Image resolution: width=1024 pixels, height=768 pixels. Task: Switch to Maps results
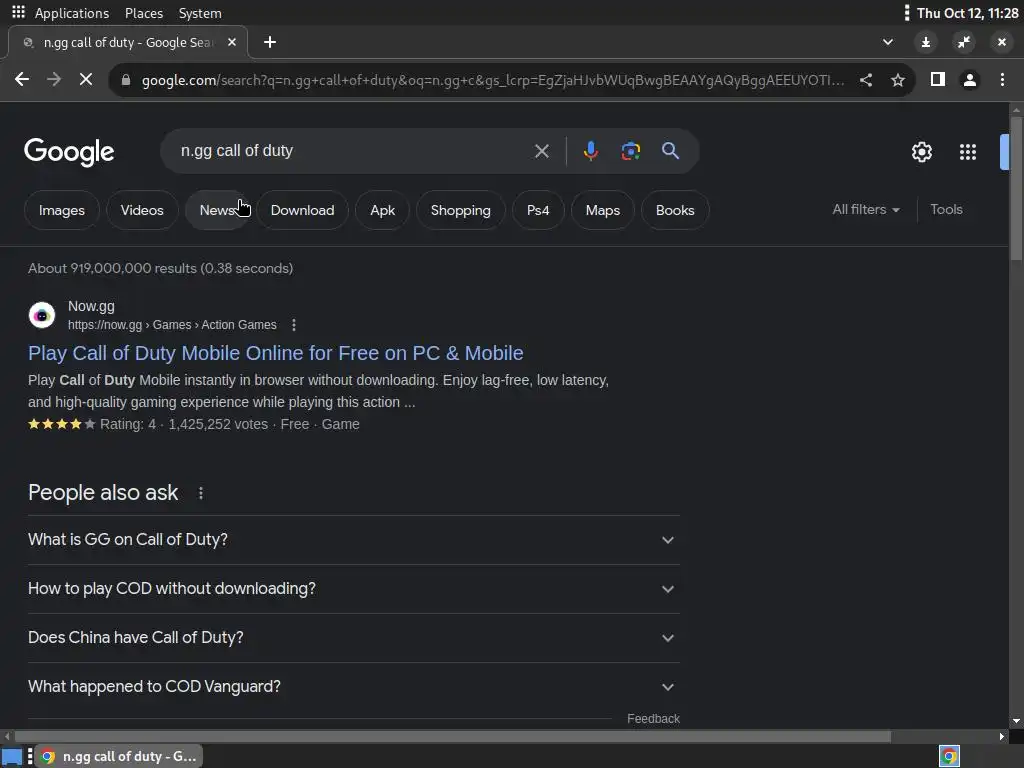coord(603,210)
